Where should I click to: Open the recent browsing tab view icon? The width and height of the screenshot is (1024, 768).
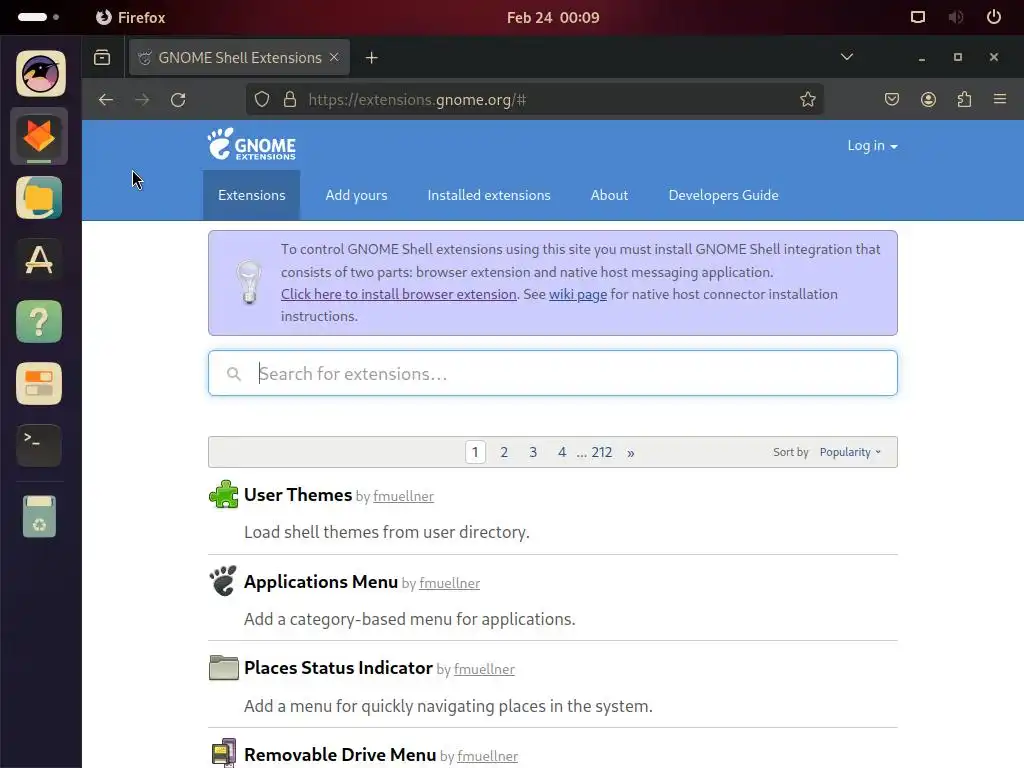pos(103,57)
